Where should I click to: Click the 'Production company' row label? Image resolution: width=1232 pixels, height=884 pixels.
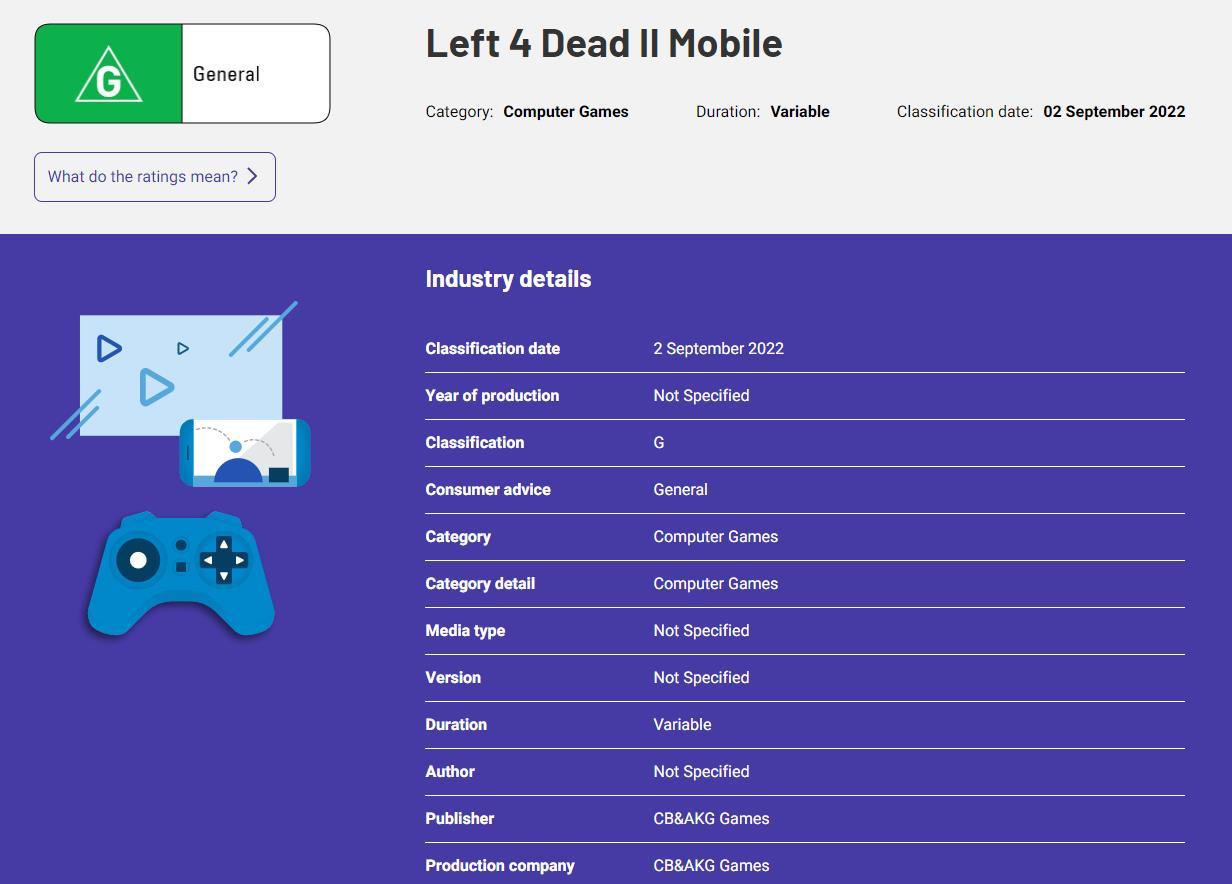[x=500, y=866]
